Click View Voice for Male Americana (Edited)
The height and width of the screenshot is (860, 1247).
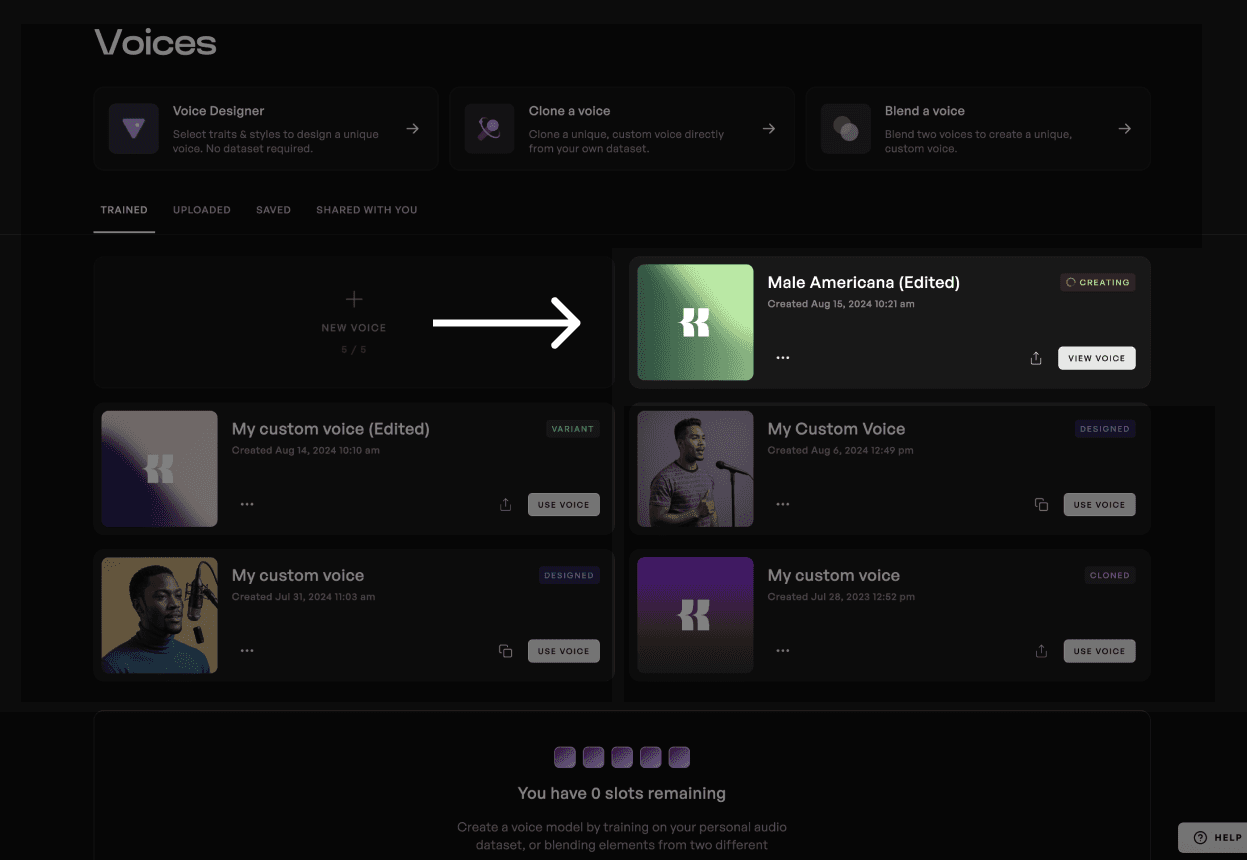(1097, 358)
